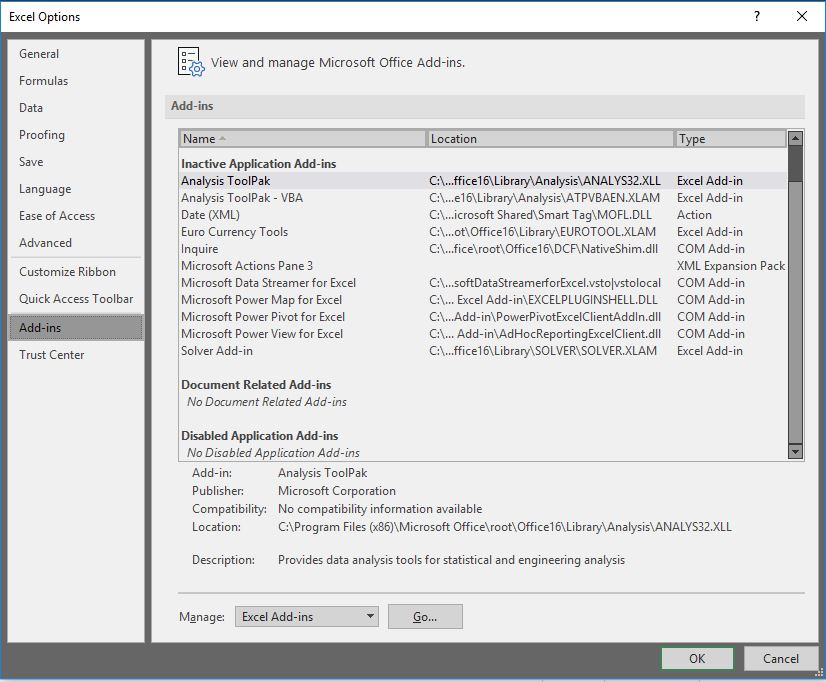
Task: Close the Excel Options dialog
Action: pyautogui.click(x=802, y=16)
